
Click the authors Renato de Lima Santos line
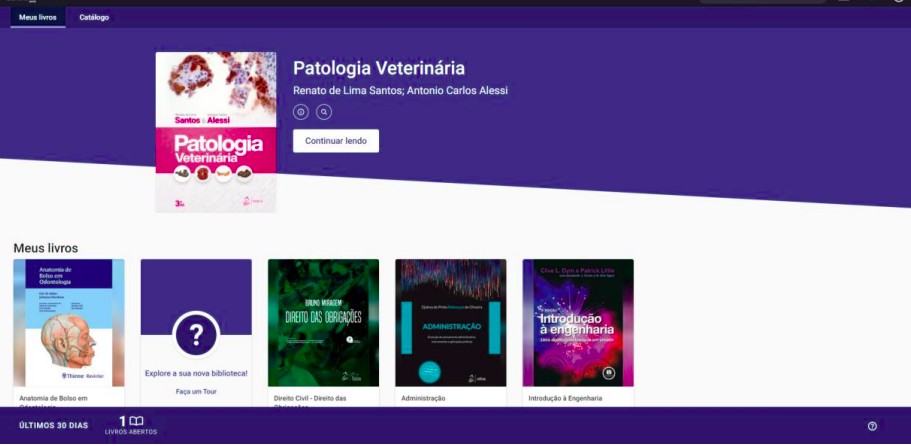(400, 91)
